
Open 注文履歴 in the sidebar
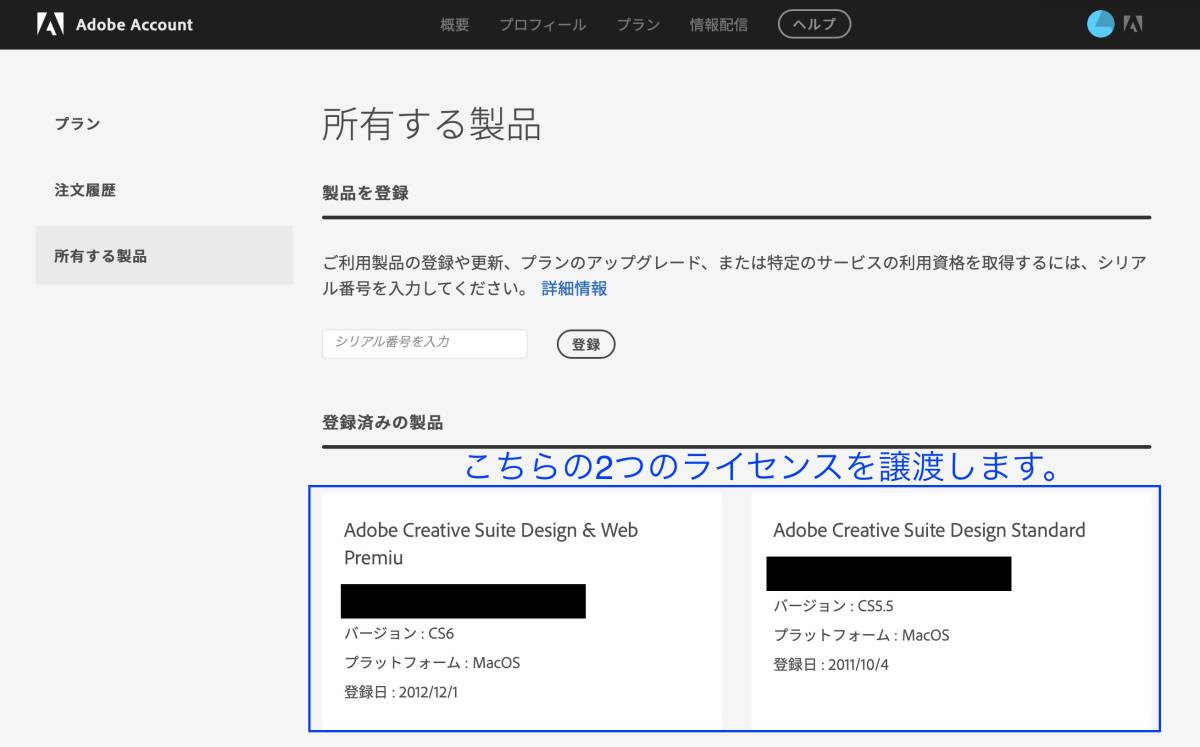point(85,190)
